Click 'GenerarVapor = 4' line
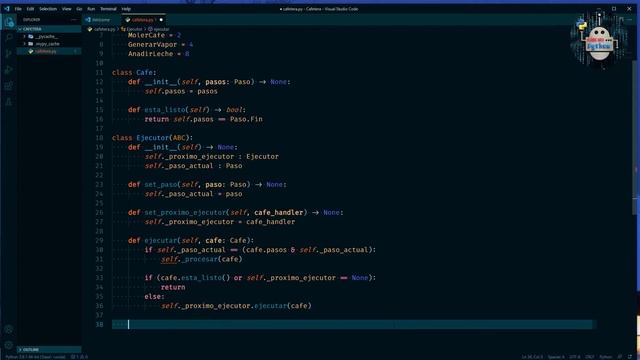This screenshot has height=360, width=640. (160, 44)
